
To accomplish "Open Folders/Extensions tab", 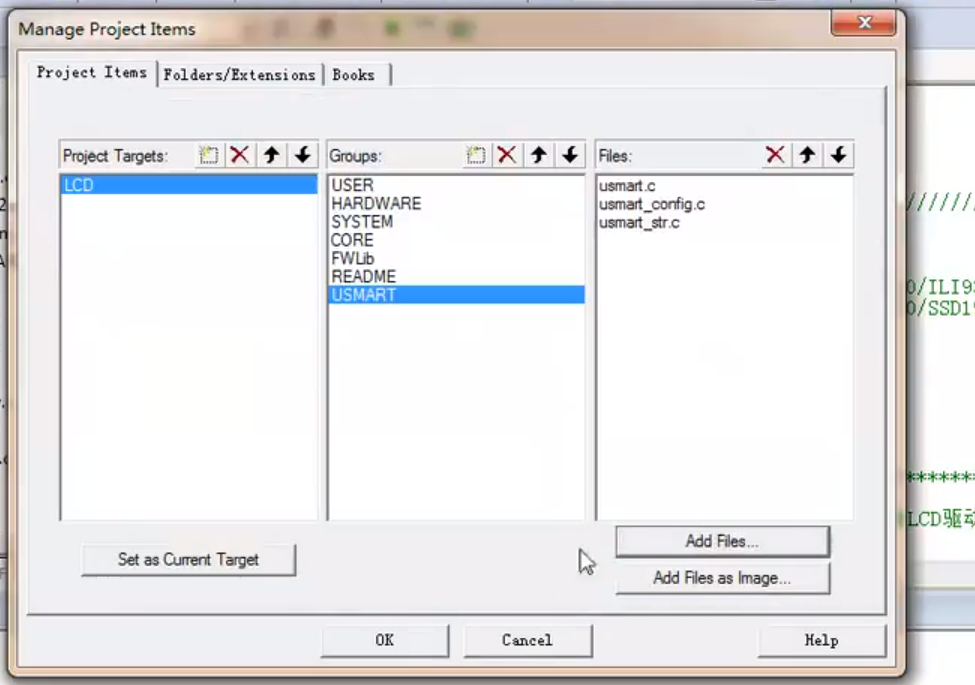I will coord(239,75).
